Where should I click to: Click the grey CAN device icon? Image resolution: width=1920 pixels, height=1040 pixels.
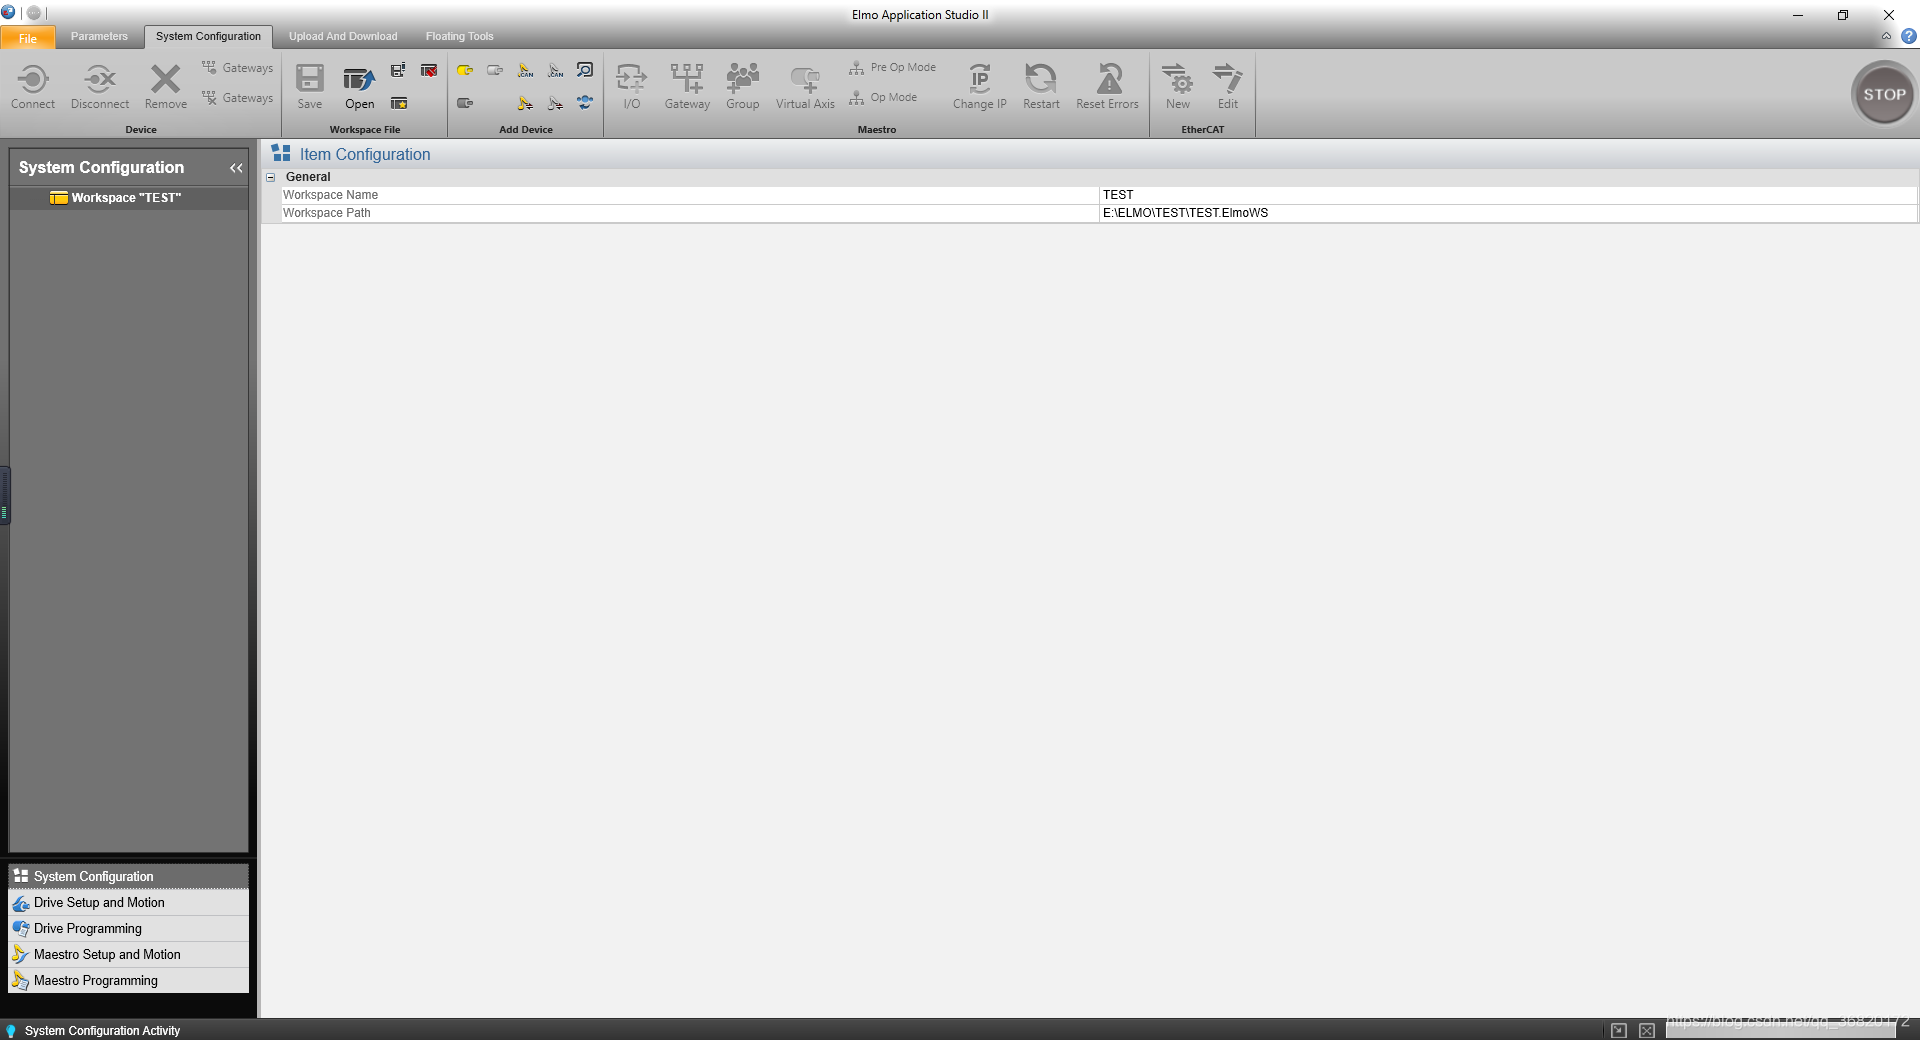pos(555,70)
